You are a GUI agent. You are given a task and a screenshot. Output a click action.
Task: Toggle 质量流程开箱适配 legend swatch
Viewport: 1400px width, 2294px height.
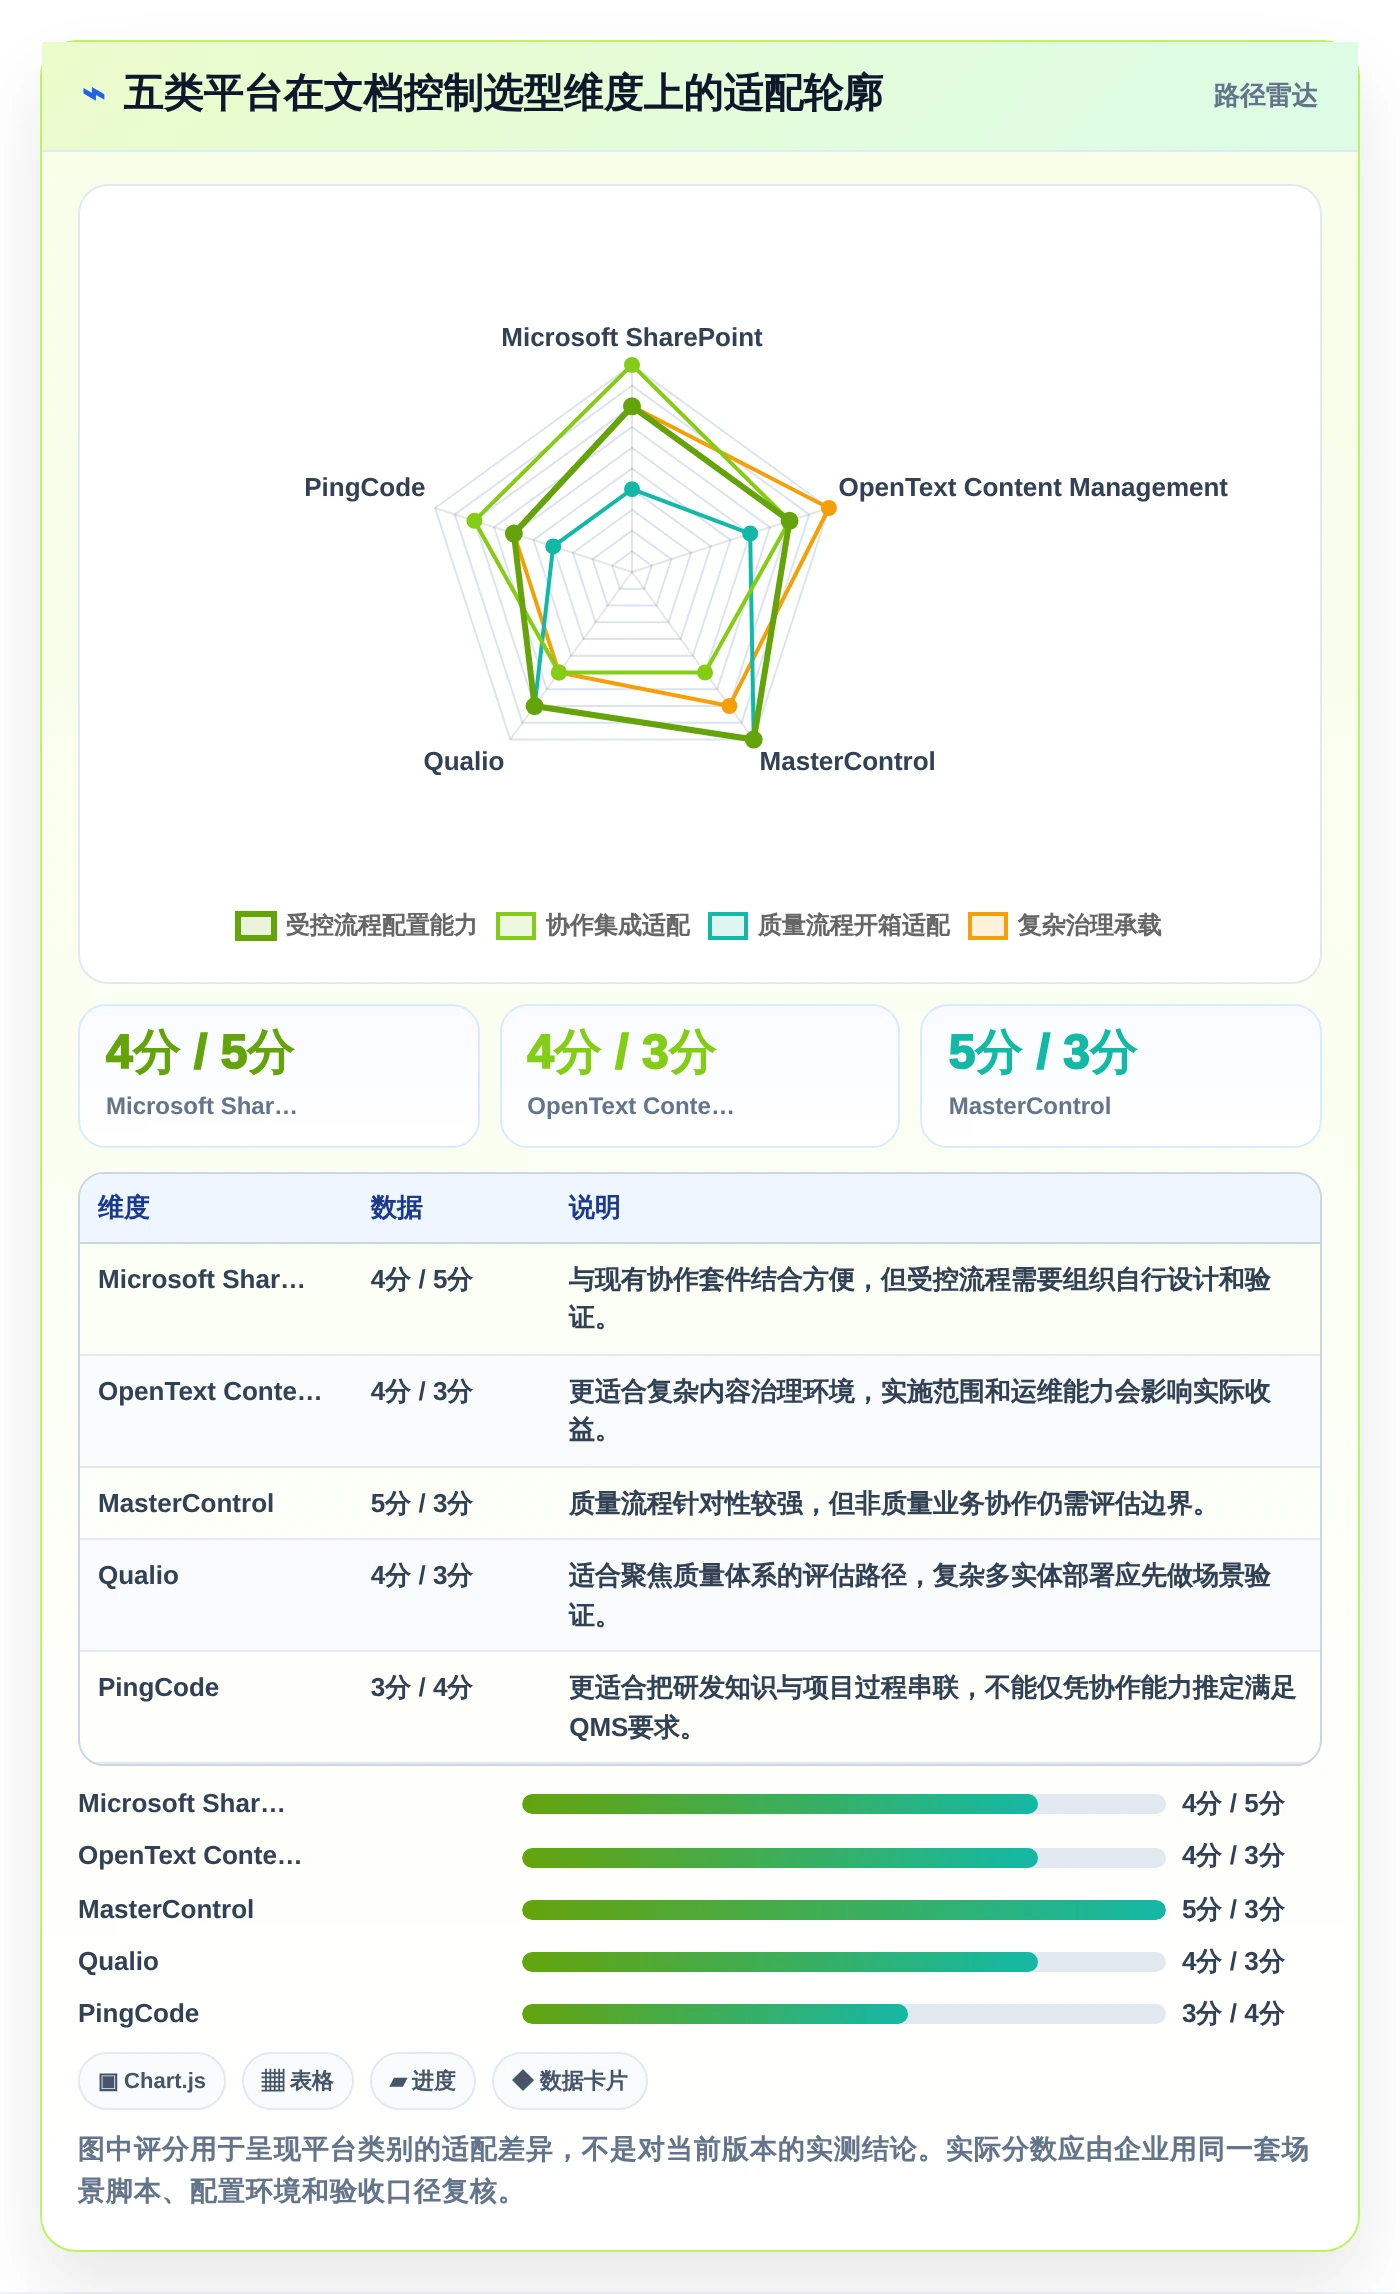pos(728,926)
